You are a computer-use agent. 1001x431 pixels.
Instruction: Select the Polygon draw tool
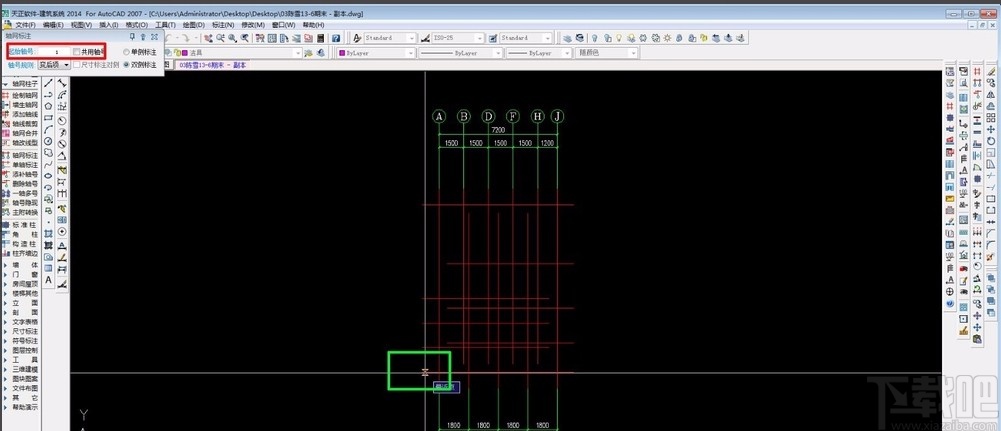point(48,106)
